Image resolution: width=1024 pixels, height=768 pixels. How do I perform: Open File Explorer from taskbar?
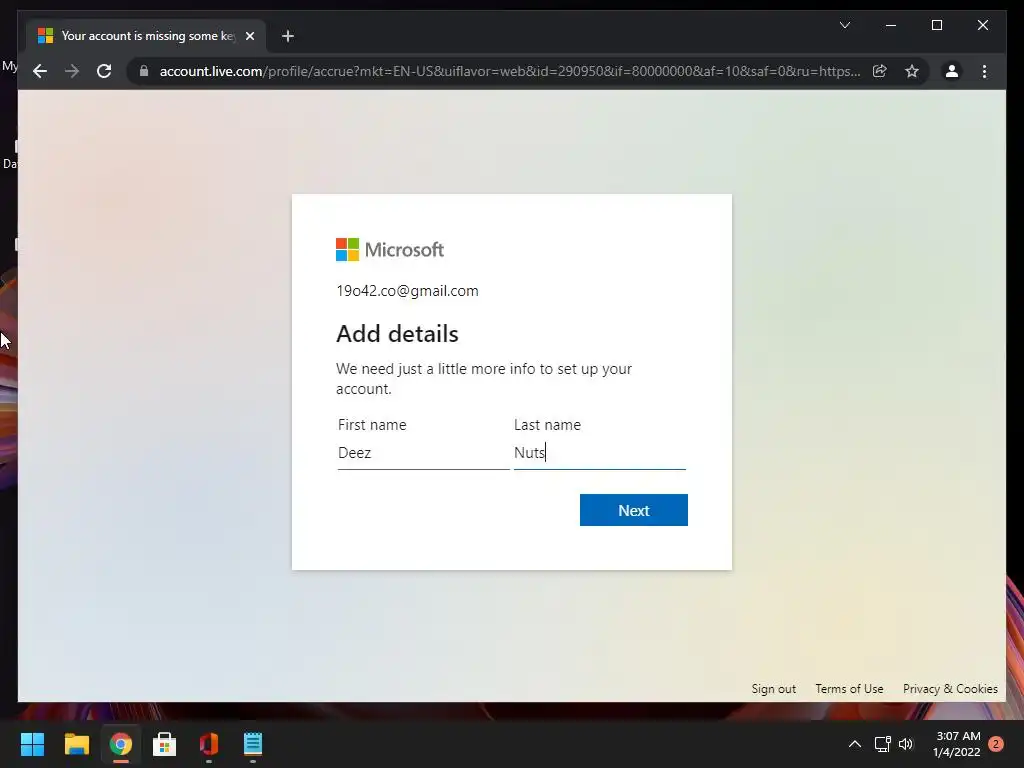[76, 744]
